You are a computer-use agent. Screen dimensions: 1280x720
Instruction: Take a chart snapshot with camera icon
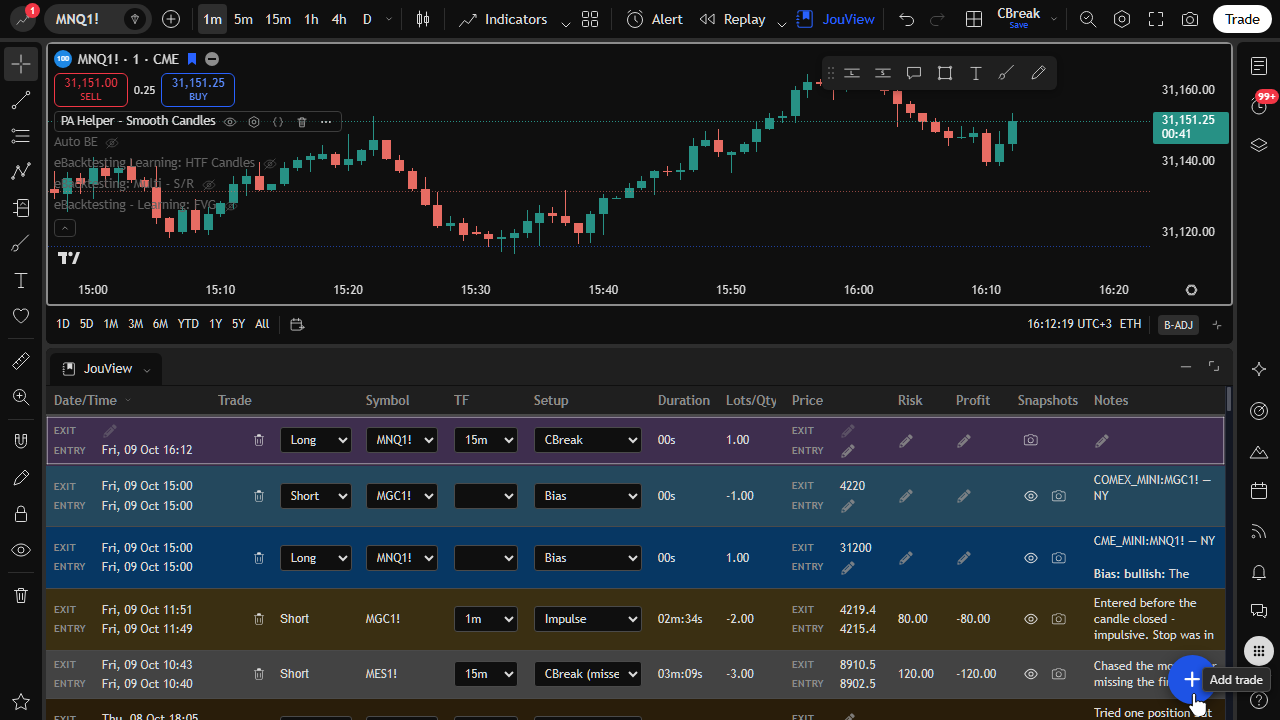(x=1190, y=19)
